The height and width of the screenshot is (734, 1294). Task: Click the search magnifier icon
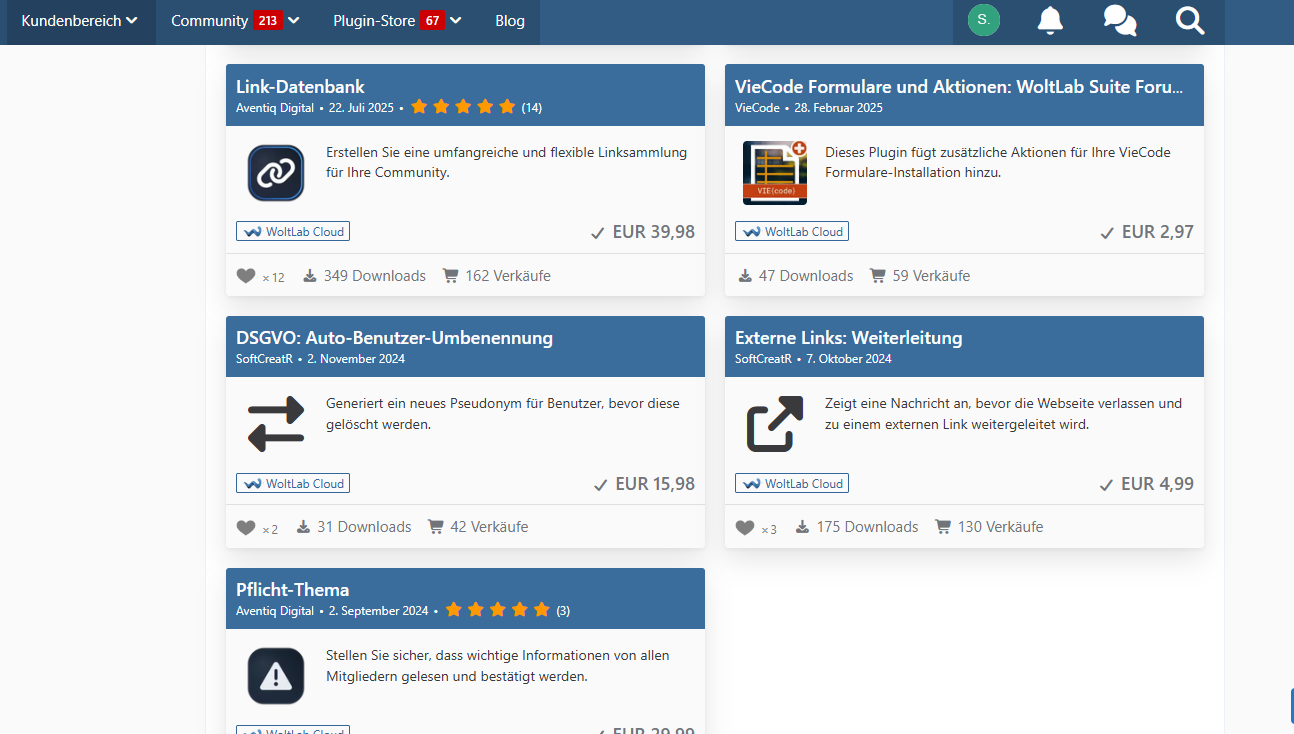pos(1190,20)
